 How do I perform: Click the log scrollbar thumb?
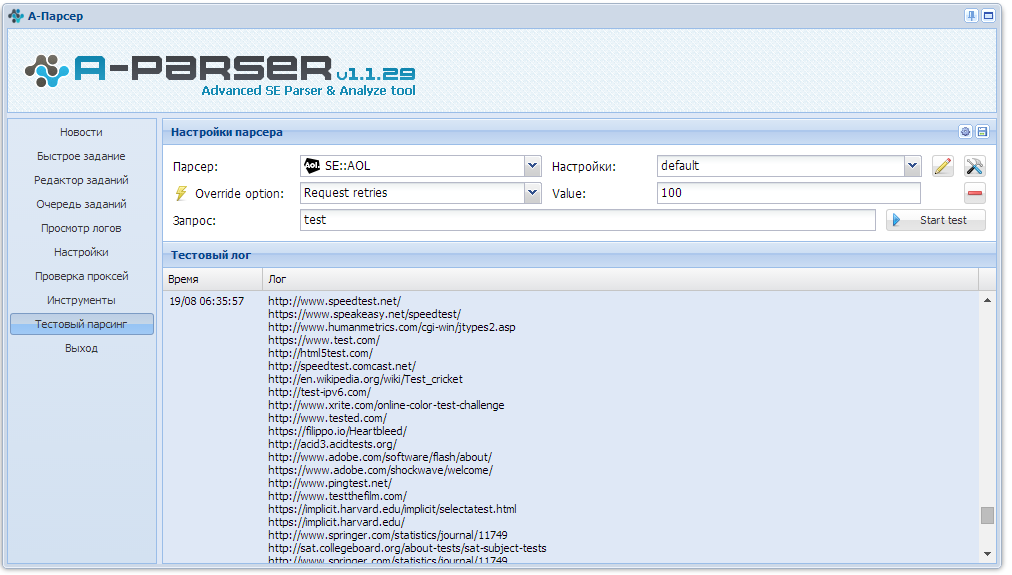(987, 515)
